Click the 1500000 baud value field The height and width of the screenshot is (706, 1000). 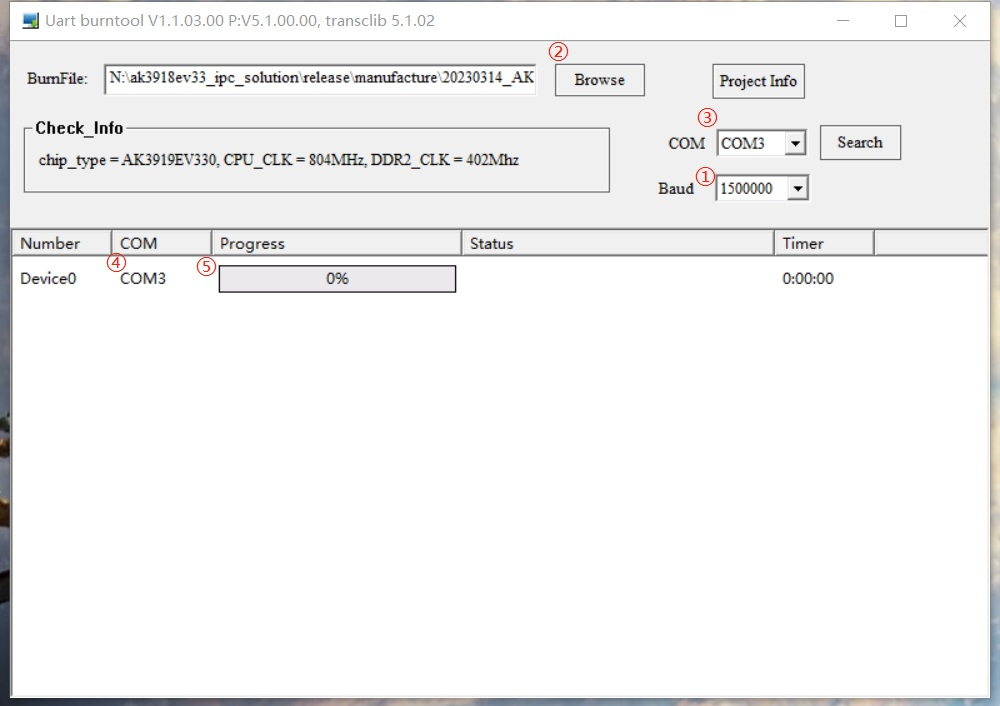pos(750,188)
